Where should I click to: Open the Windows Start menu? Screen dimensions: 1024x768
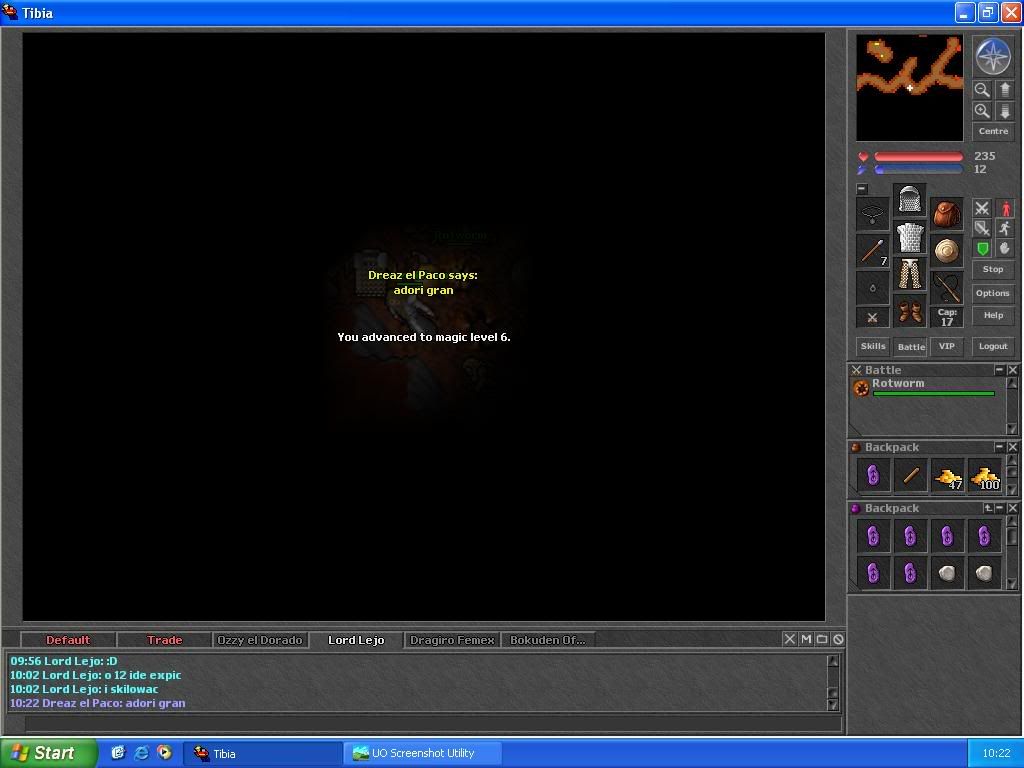pyautogui.click(x=48, y=753)
